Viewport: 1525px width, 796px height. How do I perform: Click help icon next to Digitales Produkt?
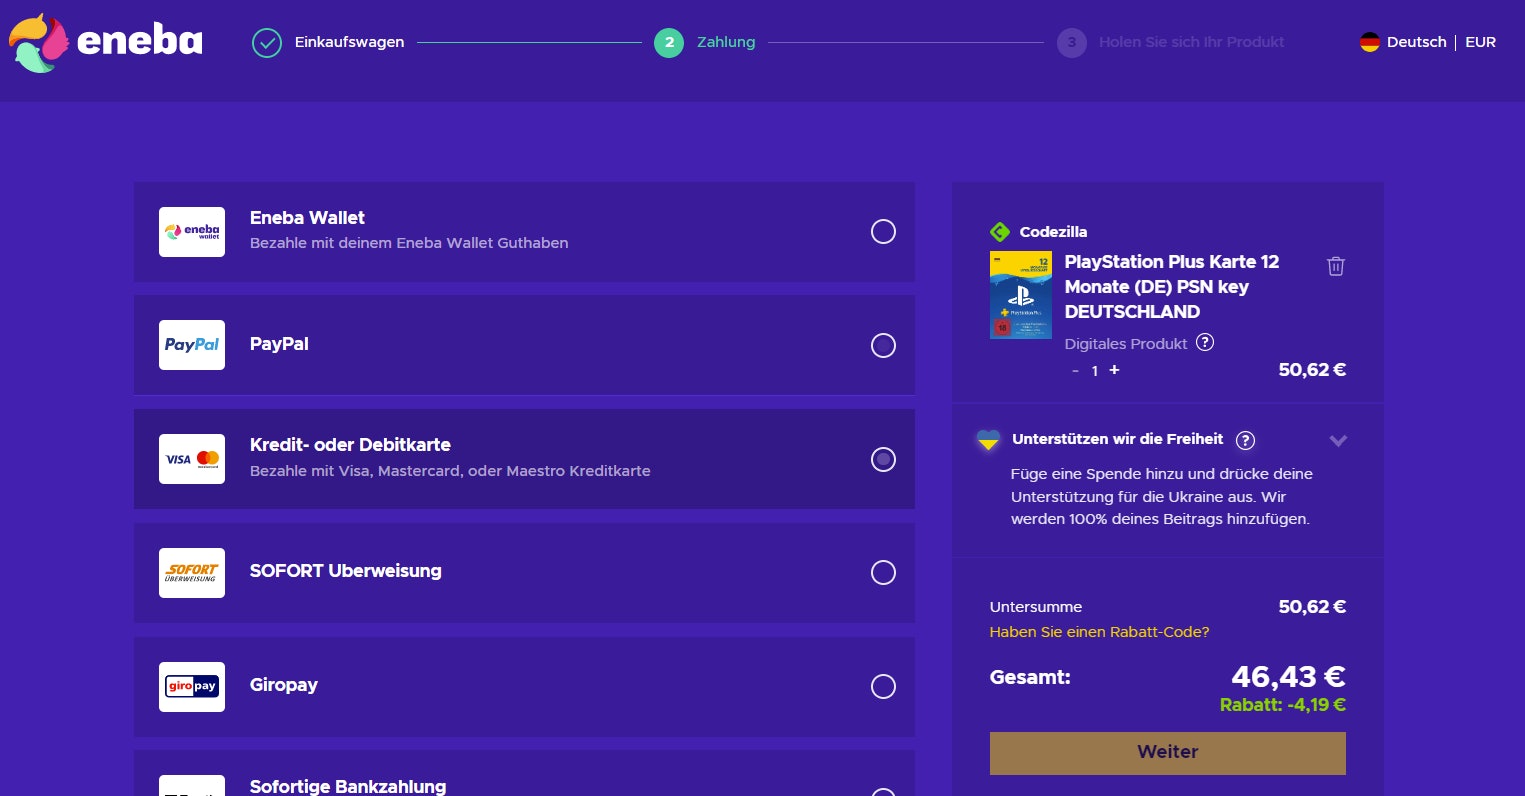[1205, 343]
